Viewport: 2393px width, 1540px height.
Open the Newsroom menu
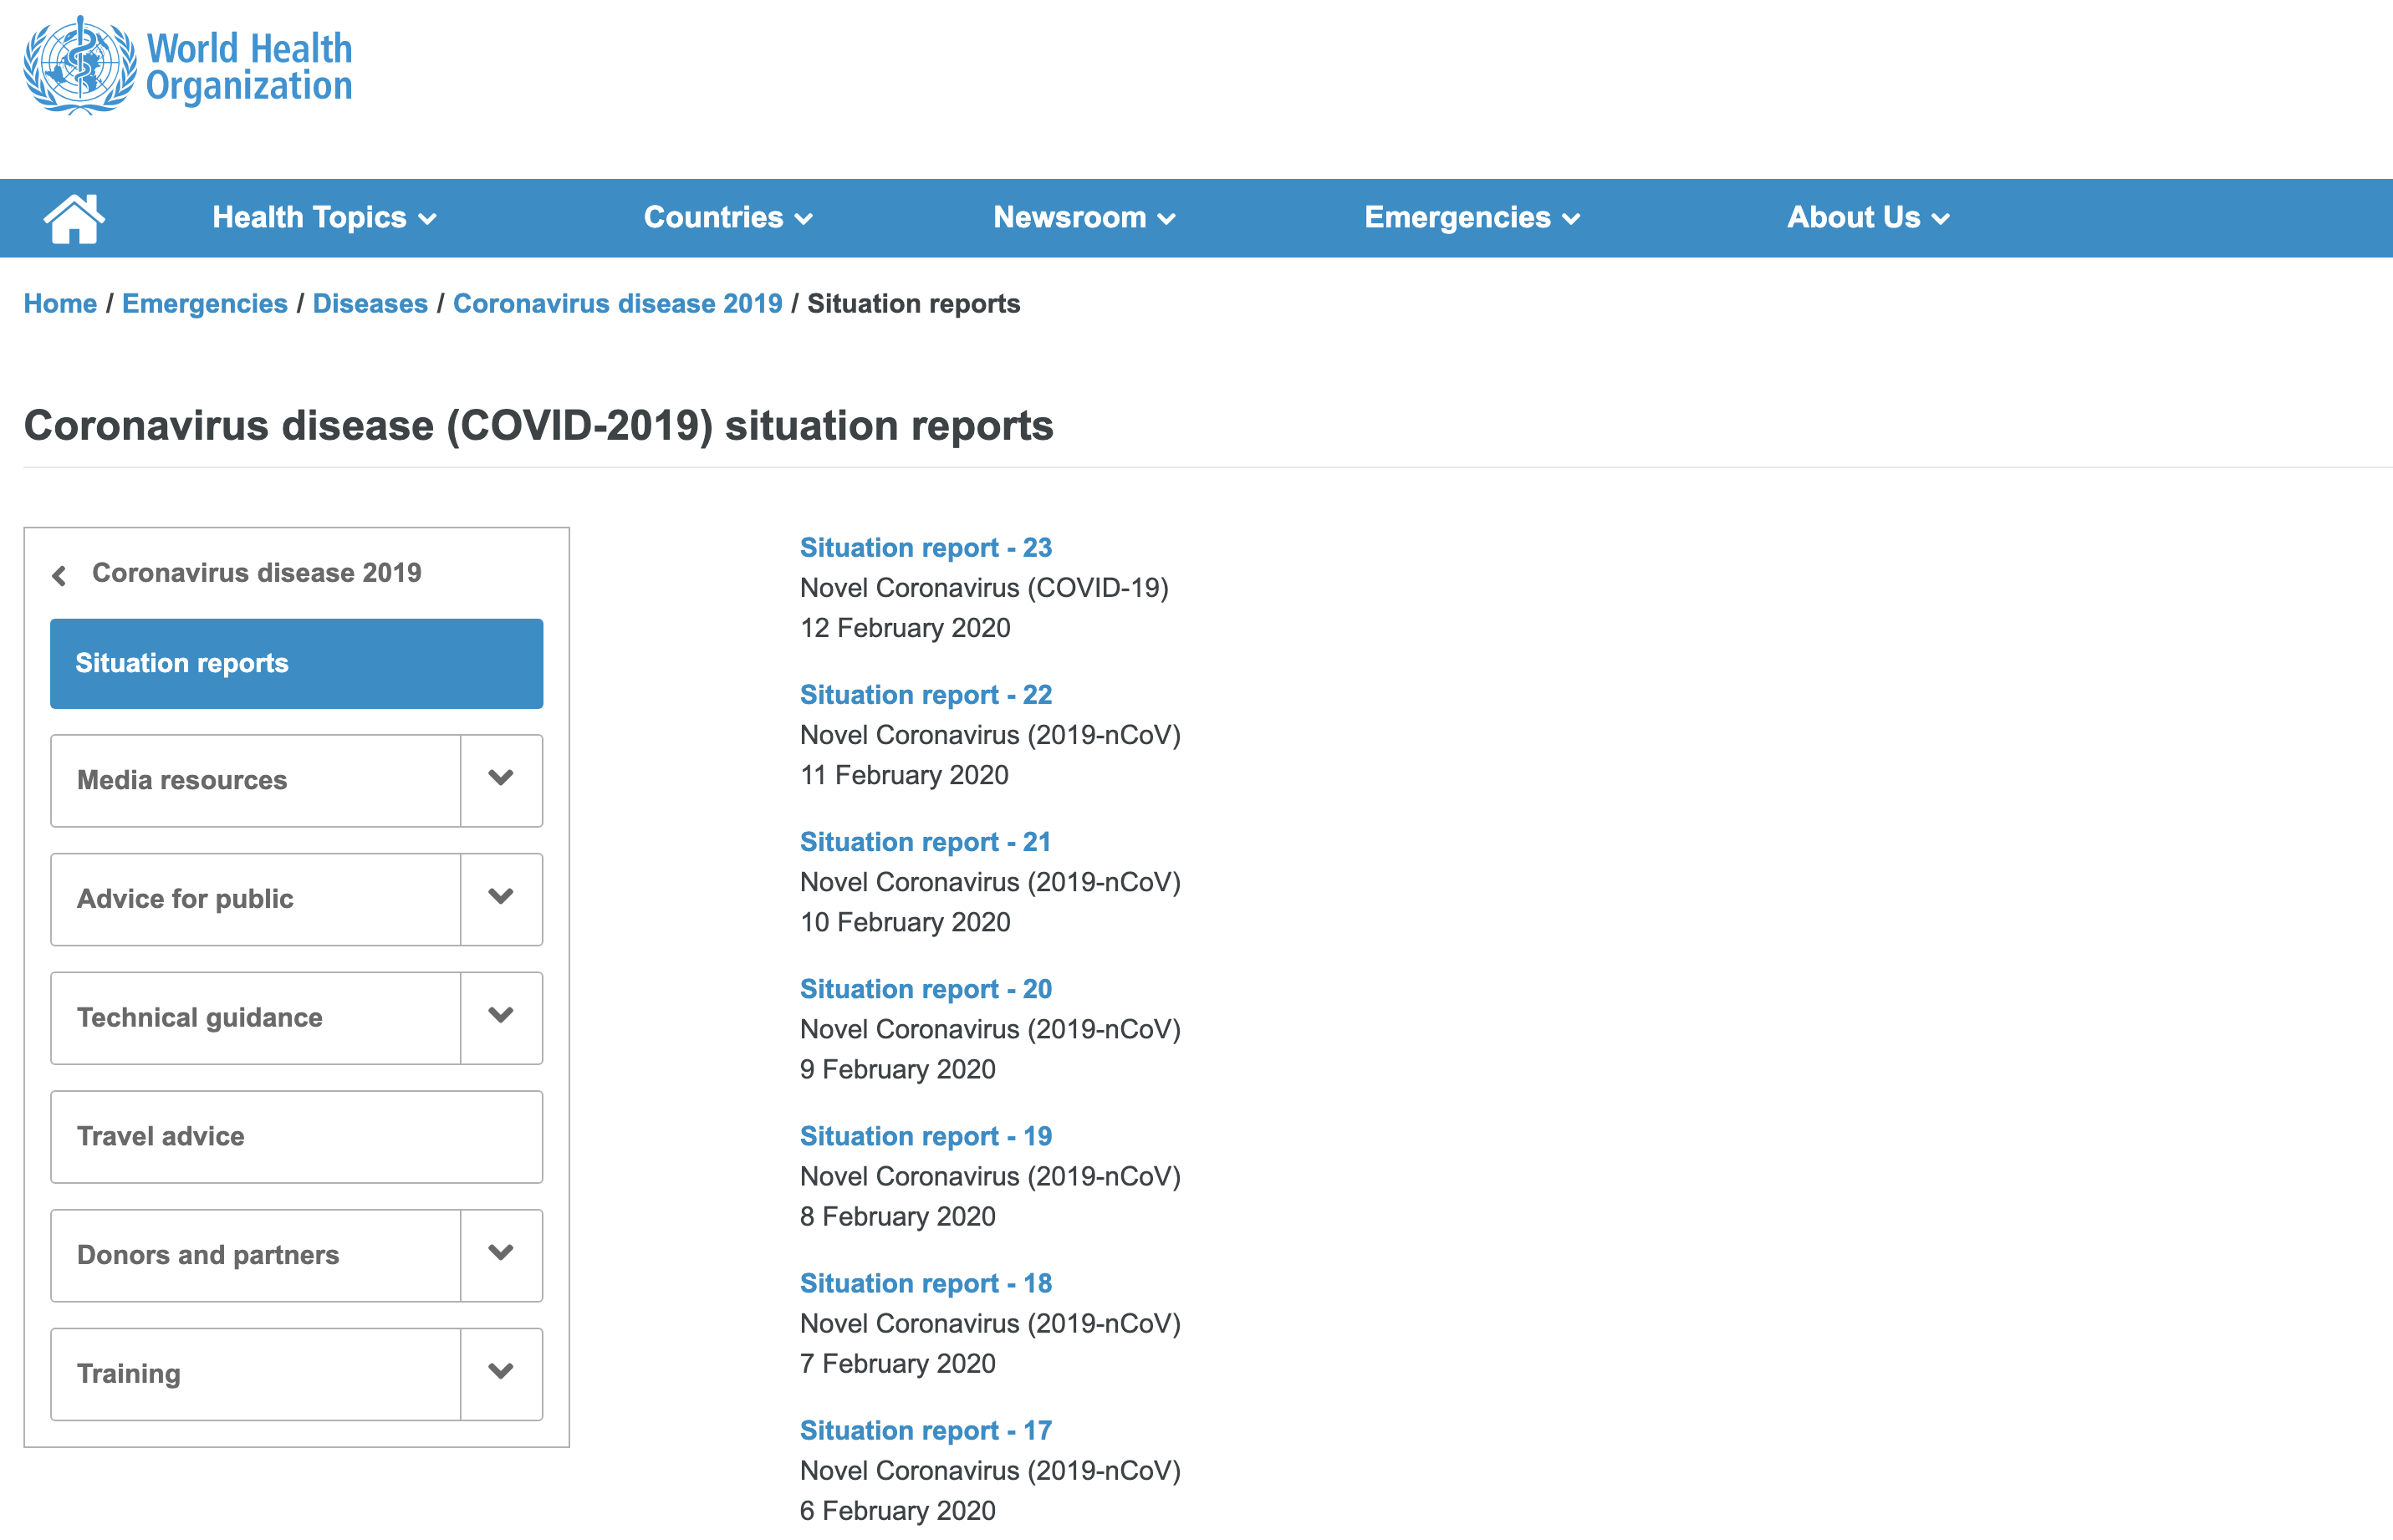pyautogui.click(x=1083, y=218)
